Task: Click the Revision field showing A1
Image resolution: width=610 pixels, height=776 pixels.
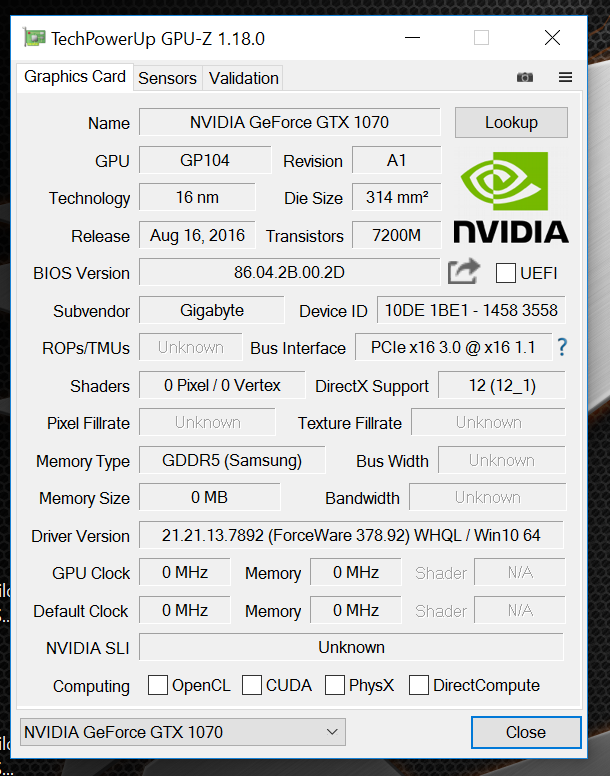Action: [396, 160]
